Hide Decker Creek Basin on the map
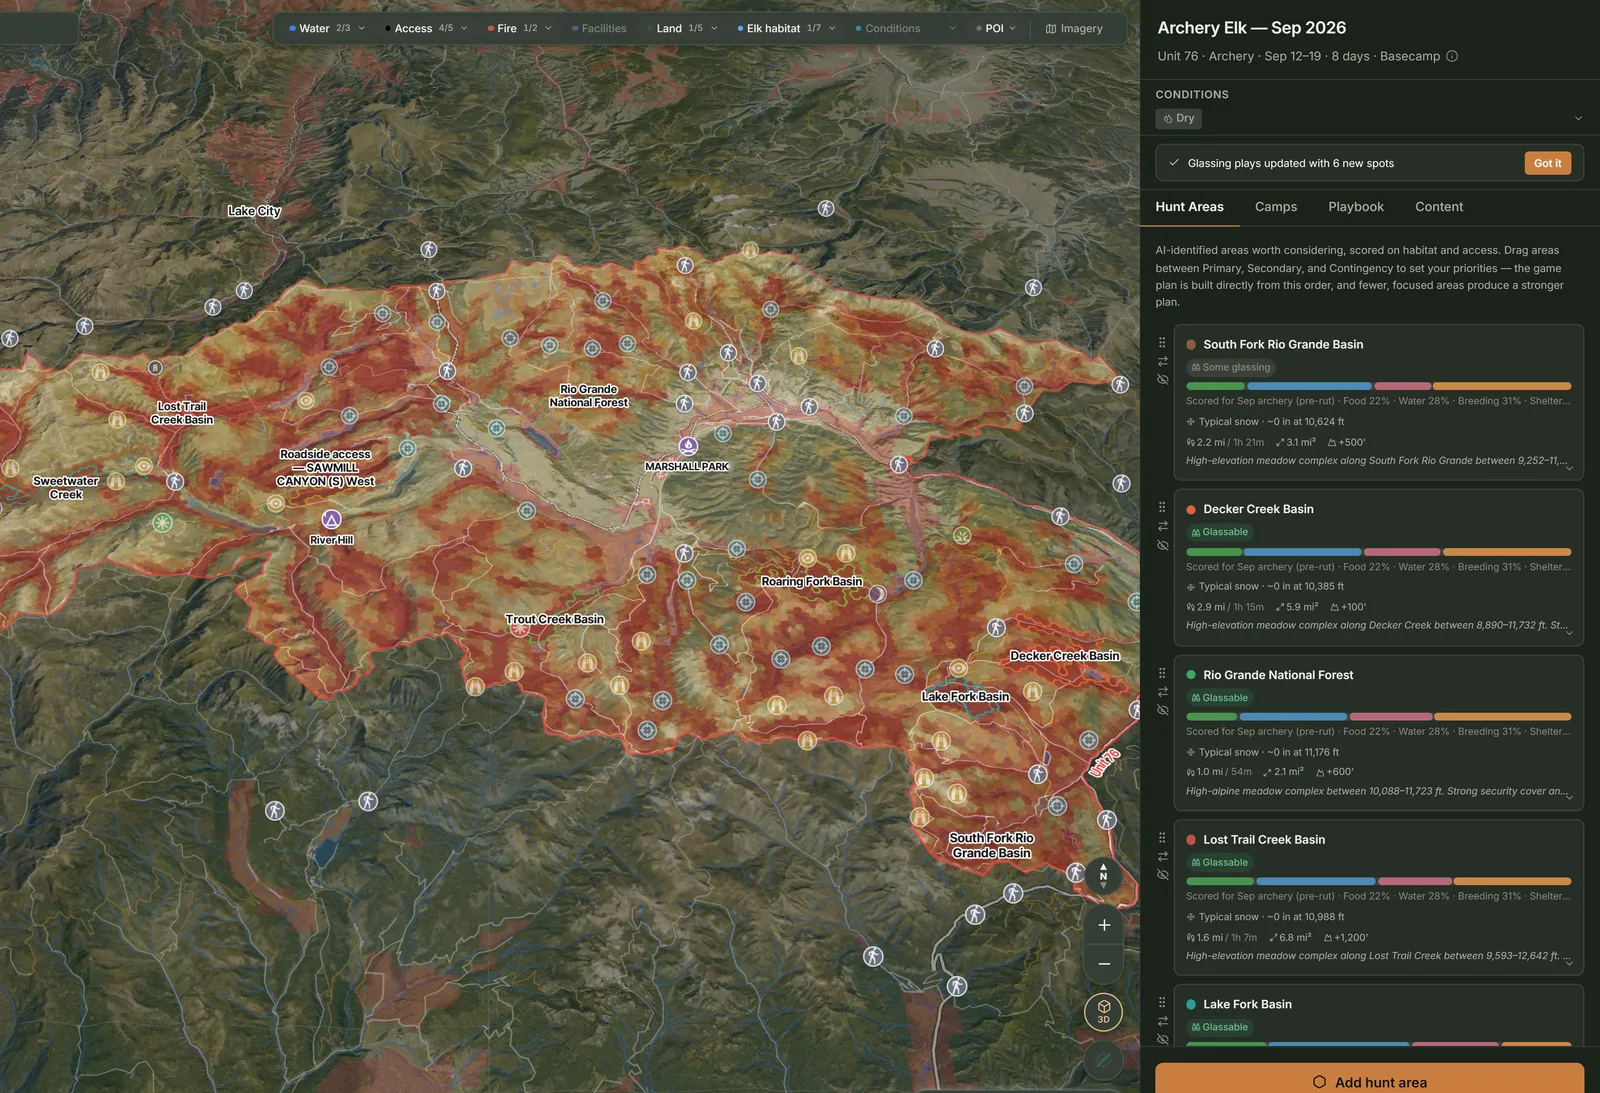Image resolution: width=1600 pixels, height=1093 pixels. [x=1162, y=545]
